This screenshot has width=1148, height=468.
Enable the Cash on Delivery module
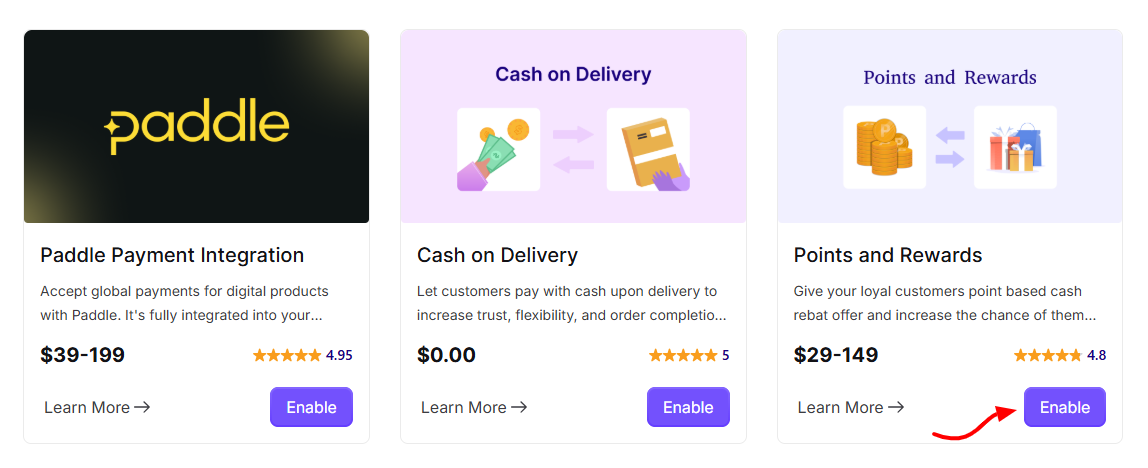pyautogui.click(x=688, y=407)
